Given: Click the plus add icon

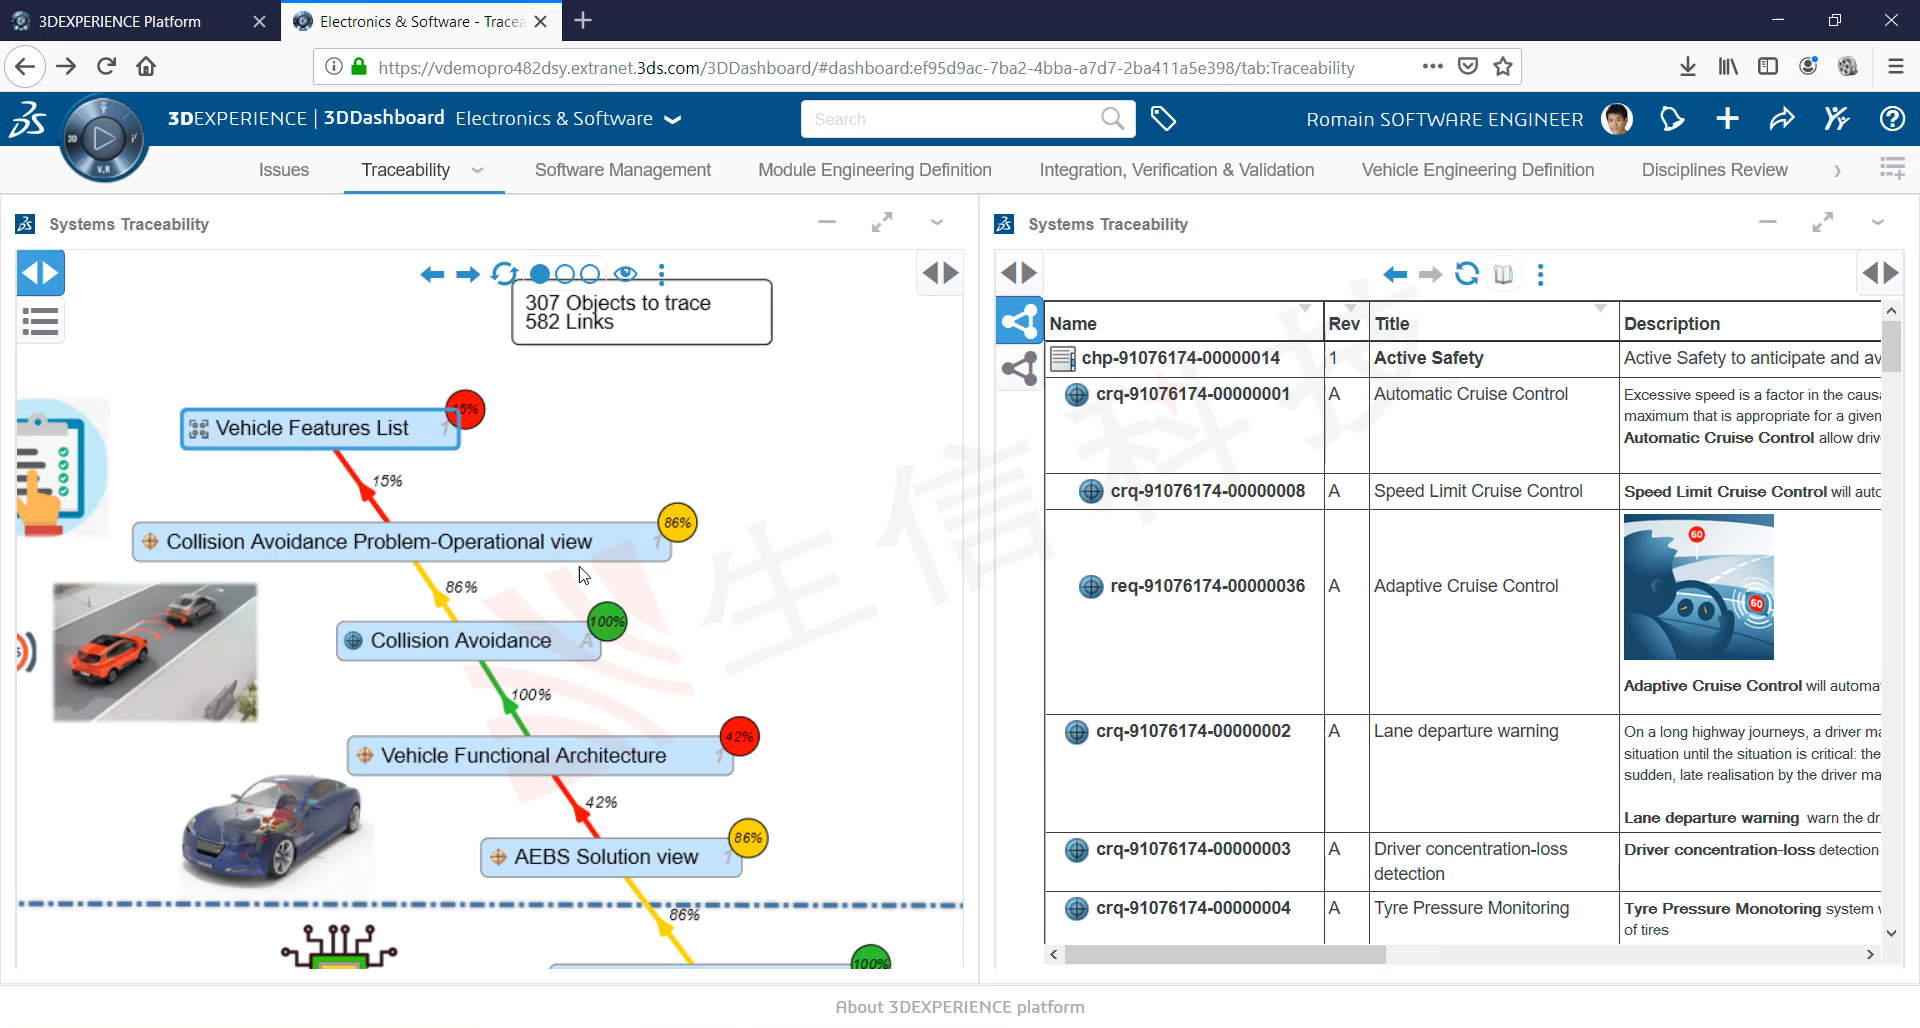Looking at the screenshot, I should [1727, 119].
